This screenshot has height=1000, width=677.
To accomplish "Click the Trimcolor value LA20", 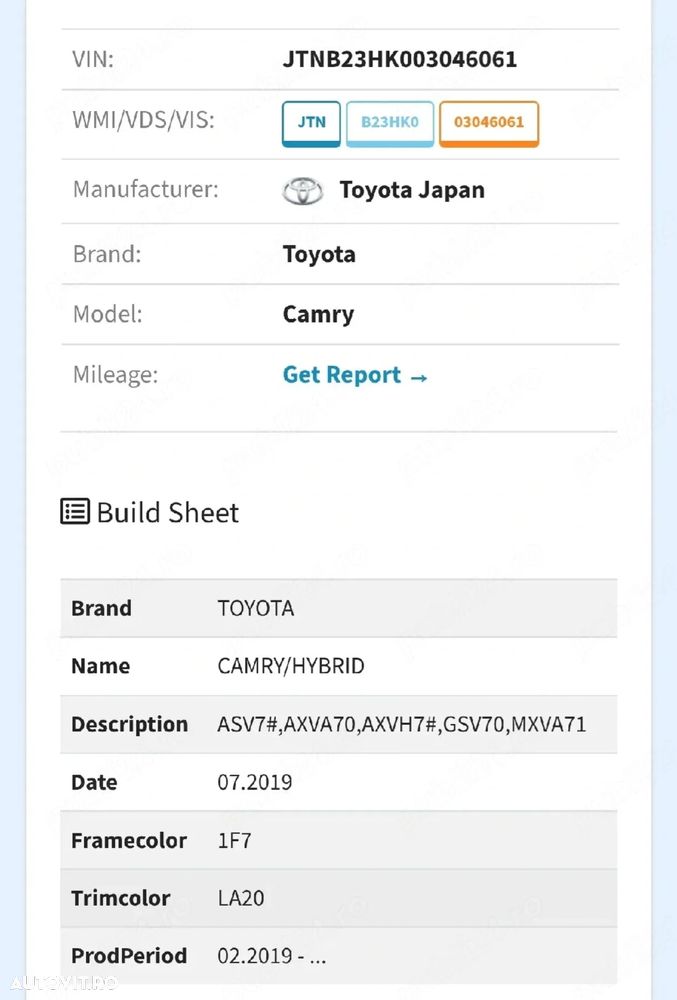I will (240, 898).
